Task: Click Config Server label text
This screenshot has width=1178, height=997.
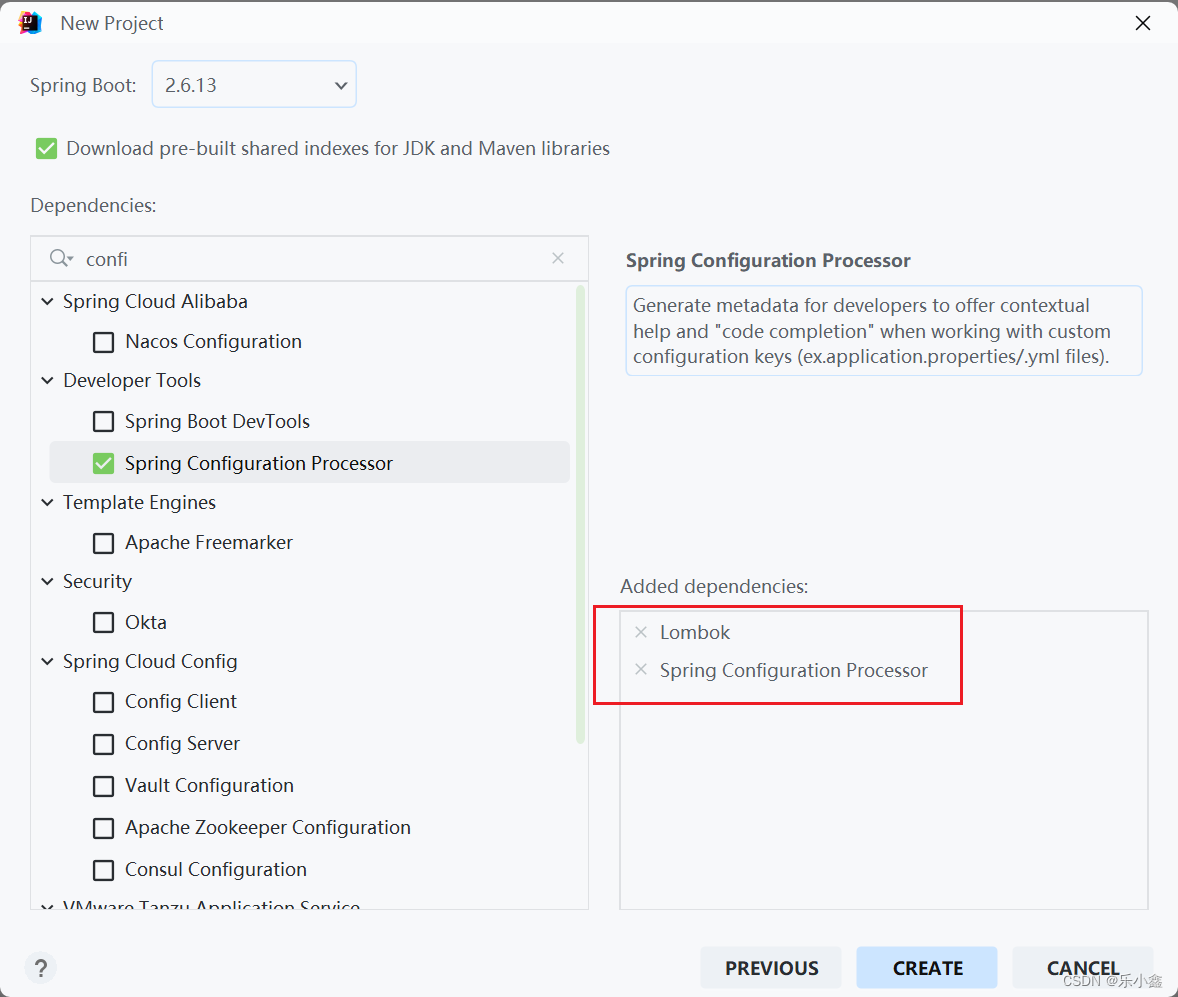Action: 183,744
